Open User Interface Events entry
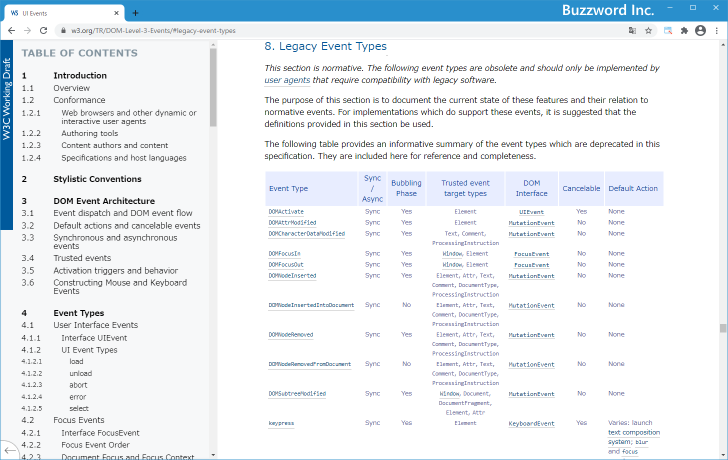The image size is (728, 460). point(96,325)
